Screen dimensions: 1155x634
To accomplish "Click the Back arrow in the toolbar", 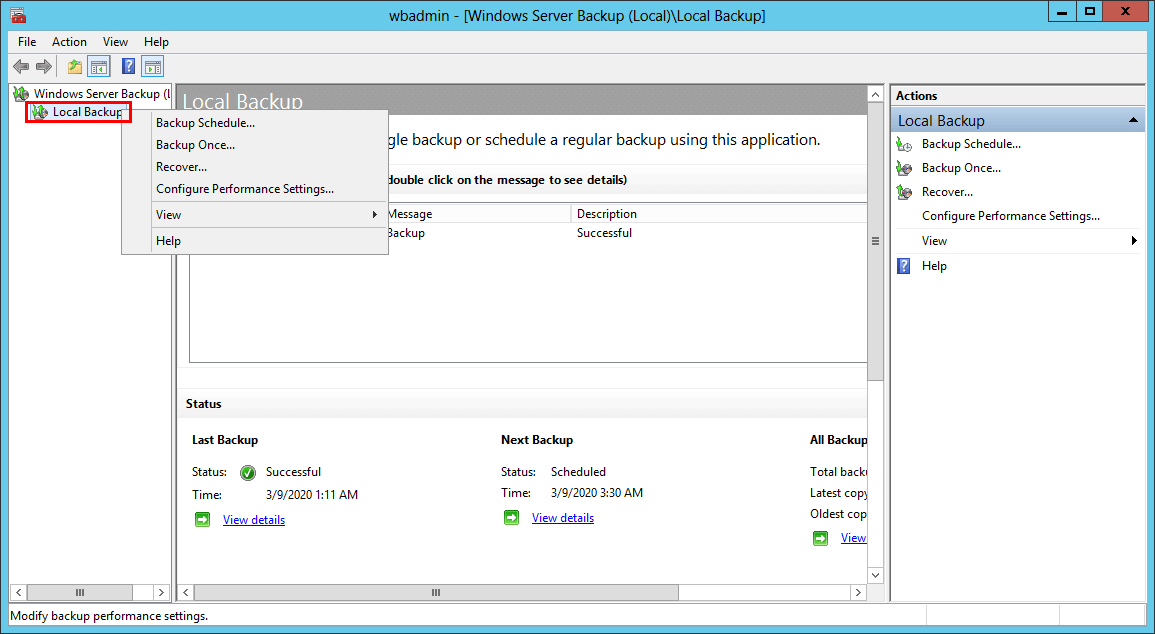I will pos(21,67).
